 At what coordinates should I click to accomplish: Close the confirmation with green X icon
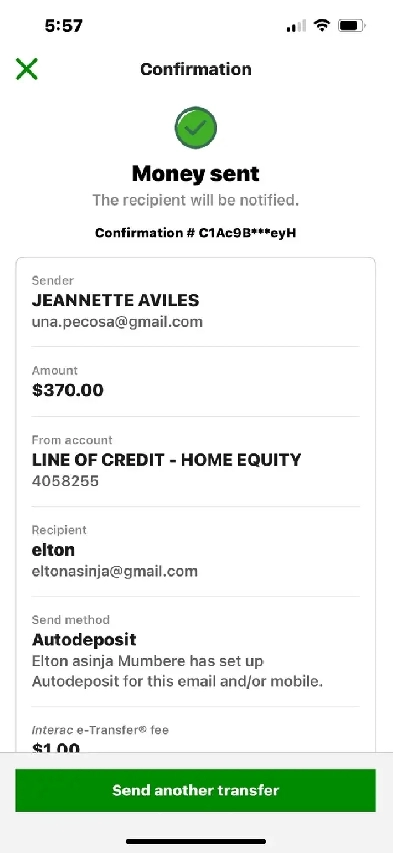pos(27,69)
